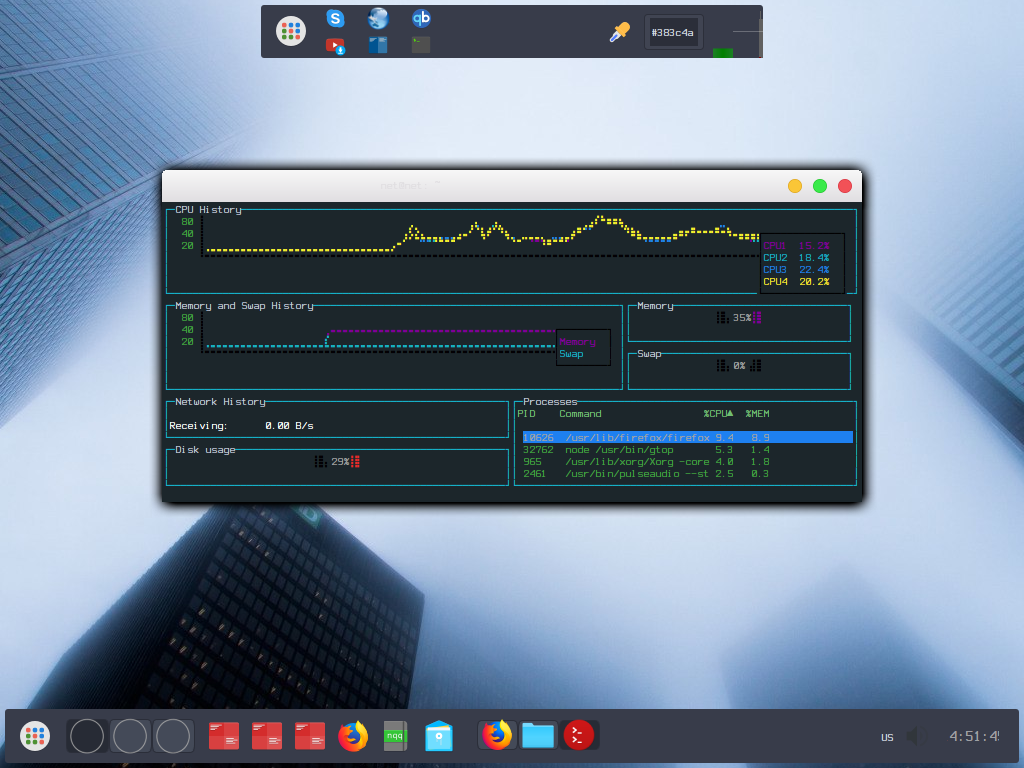Open the volume speaker control
This screenshot has width=1024, height=768.
914,736
